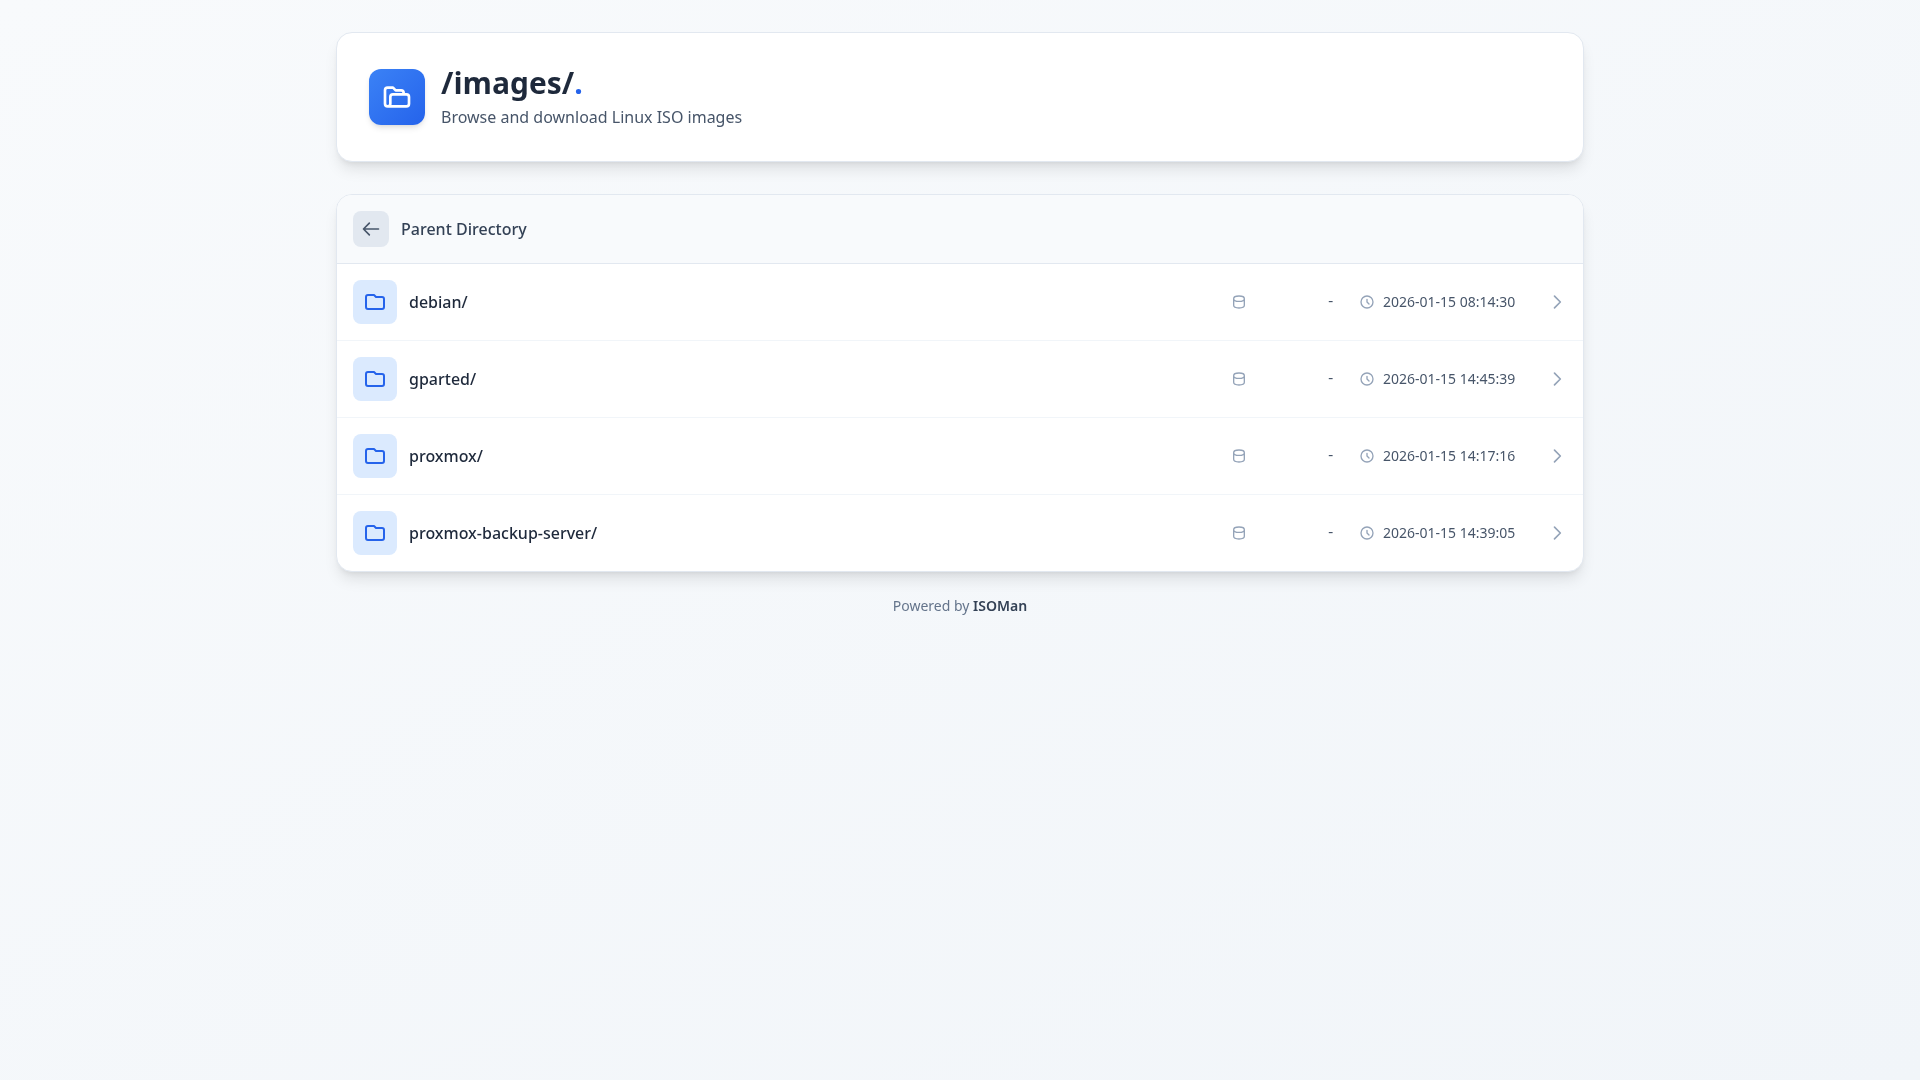This screenshot has height=1080, width=1920.
Task: Click the clock icon in gparted row
Action: [1366, 379]
